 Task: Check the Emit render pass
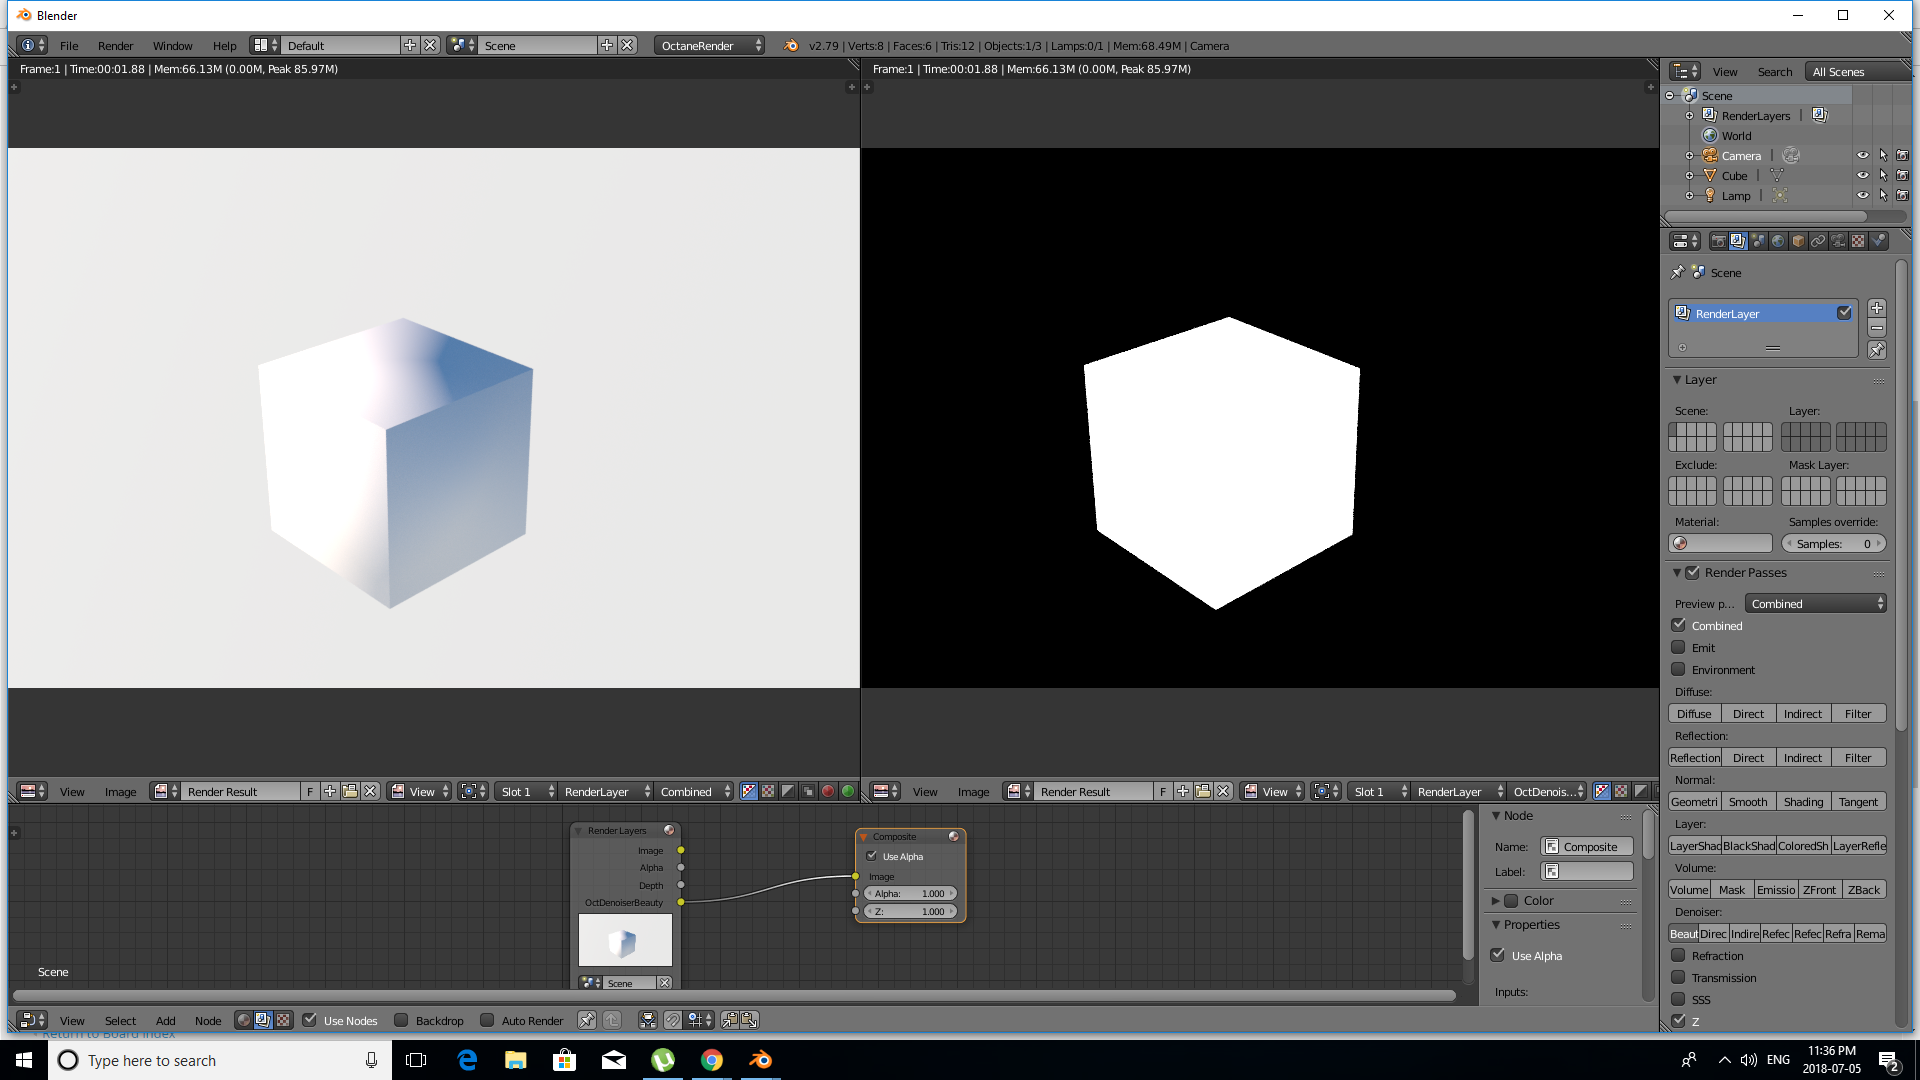pyautogui.click(x=1679, y=647)
